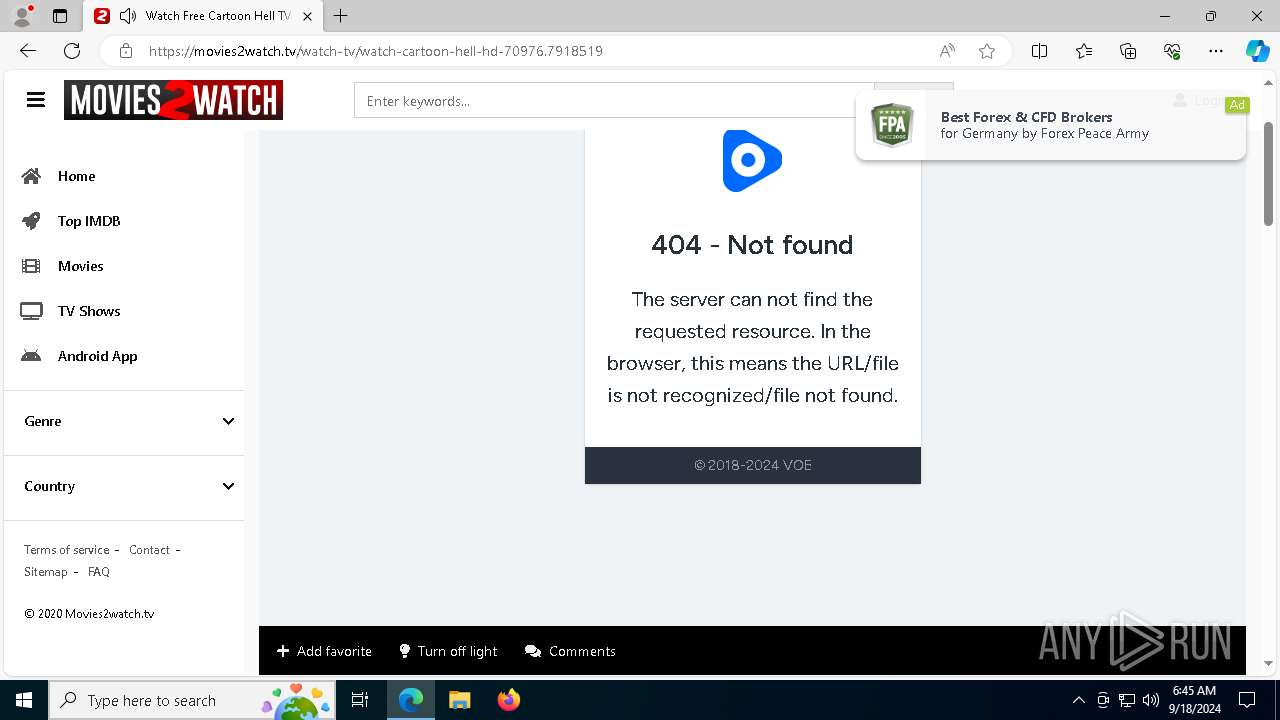Image resolution: width=1280 pixels, height=720 pixels.
Task: Go back with the browser arrow
Action: pyautogui.click(x=28, y=51)
